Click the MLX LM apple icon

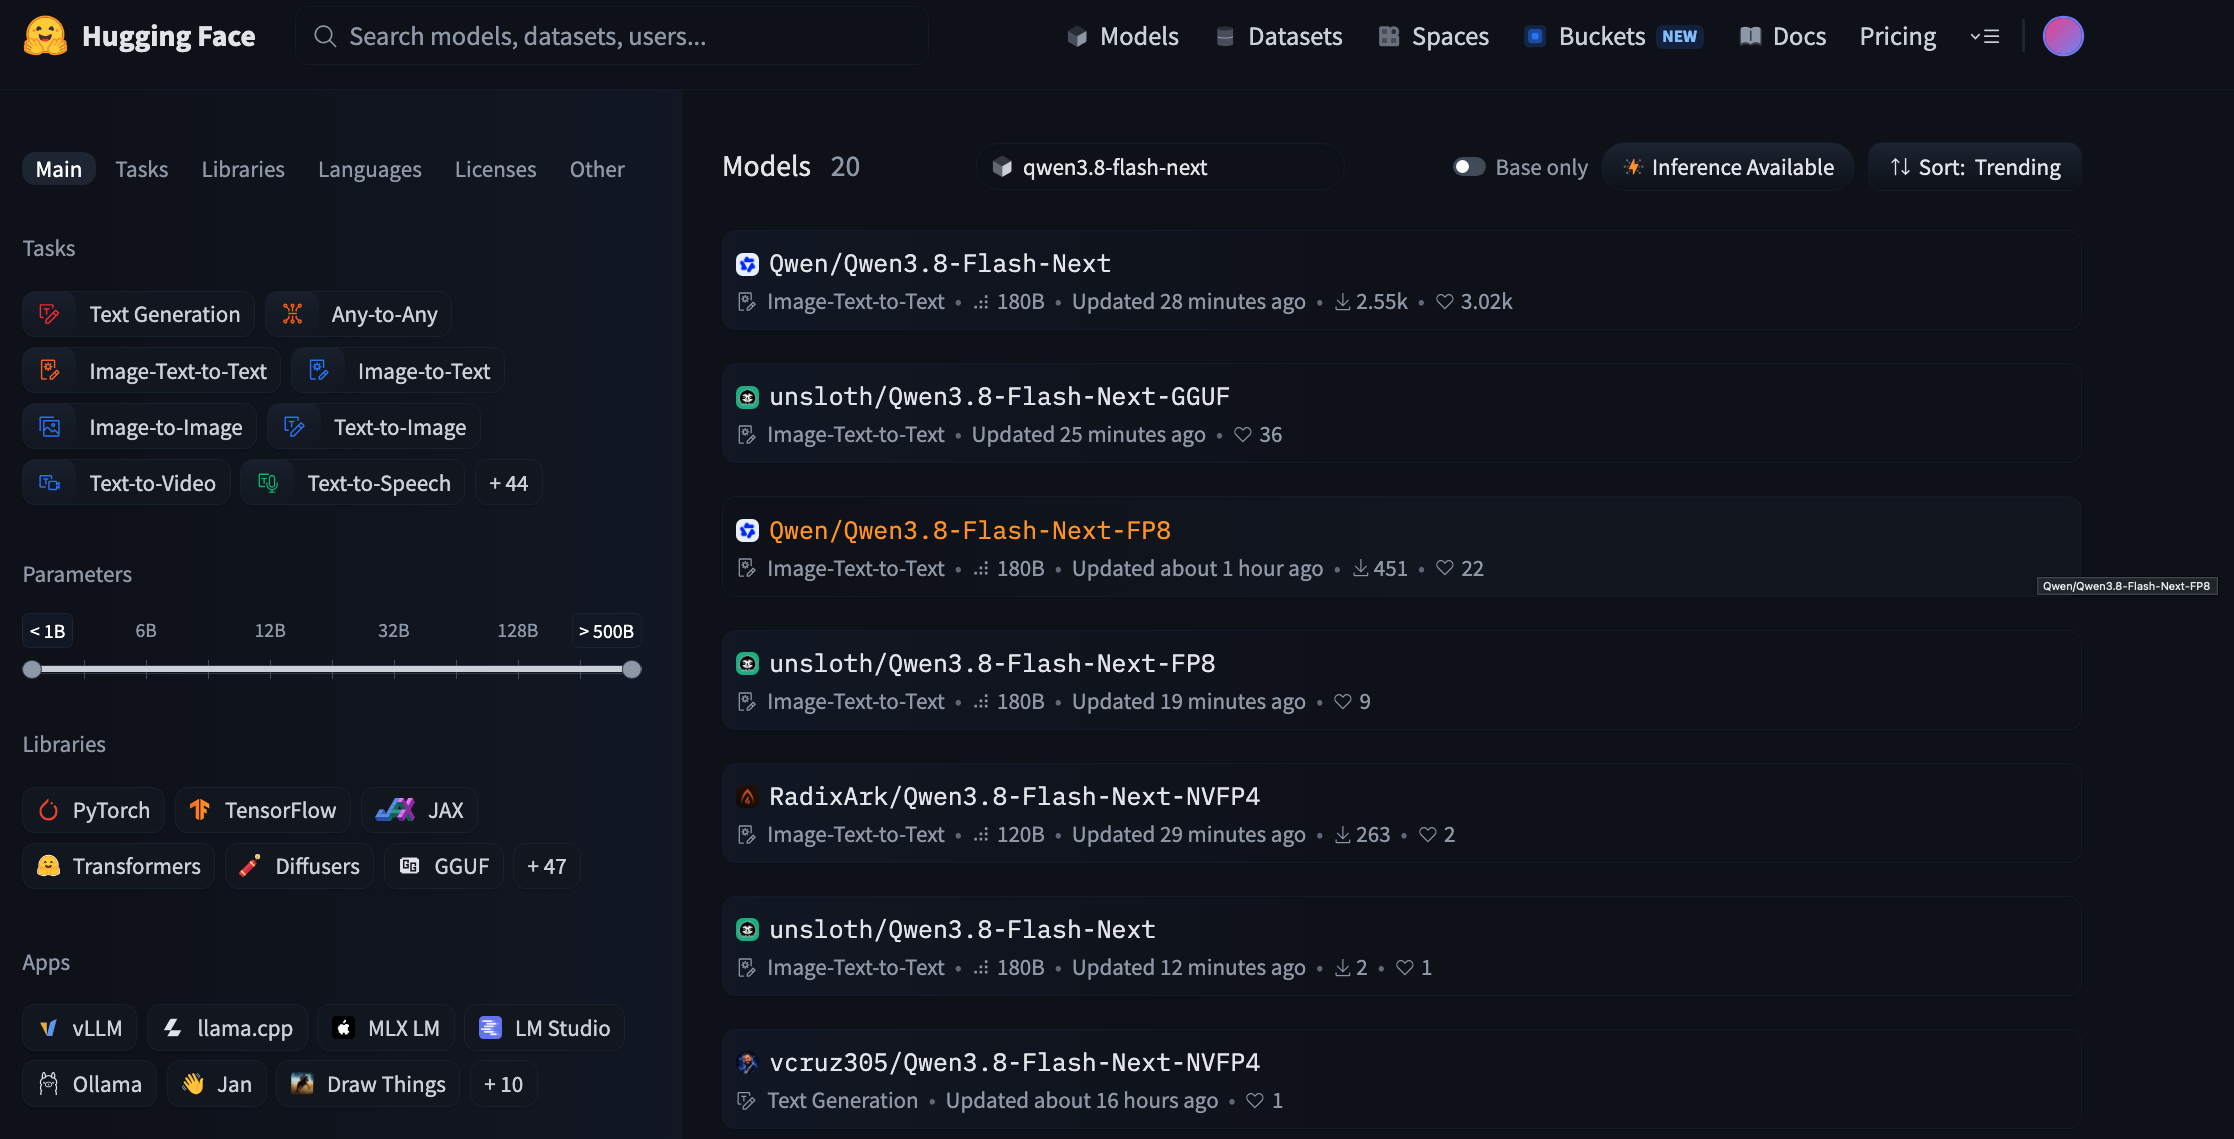[x=343, y=1028]
